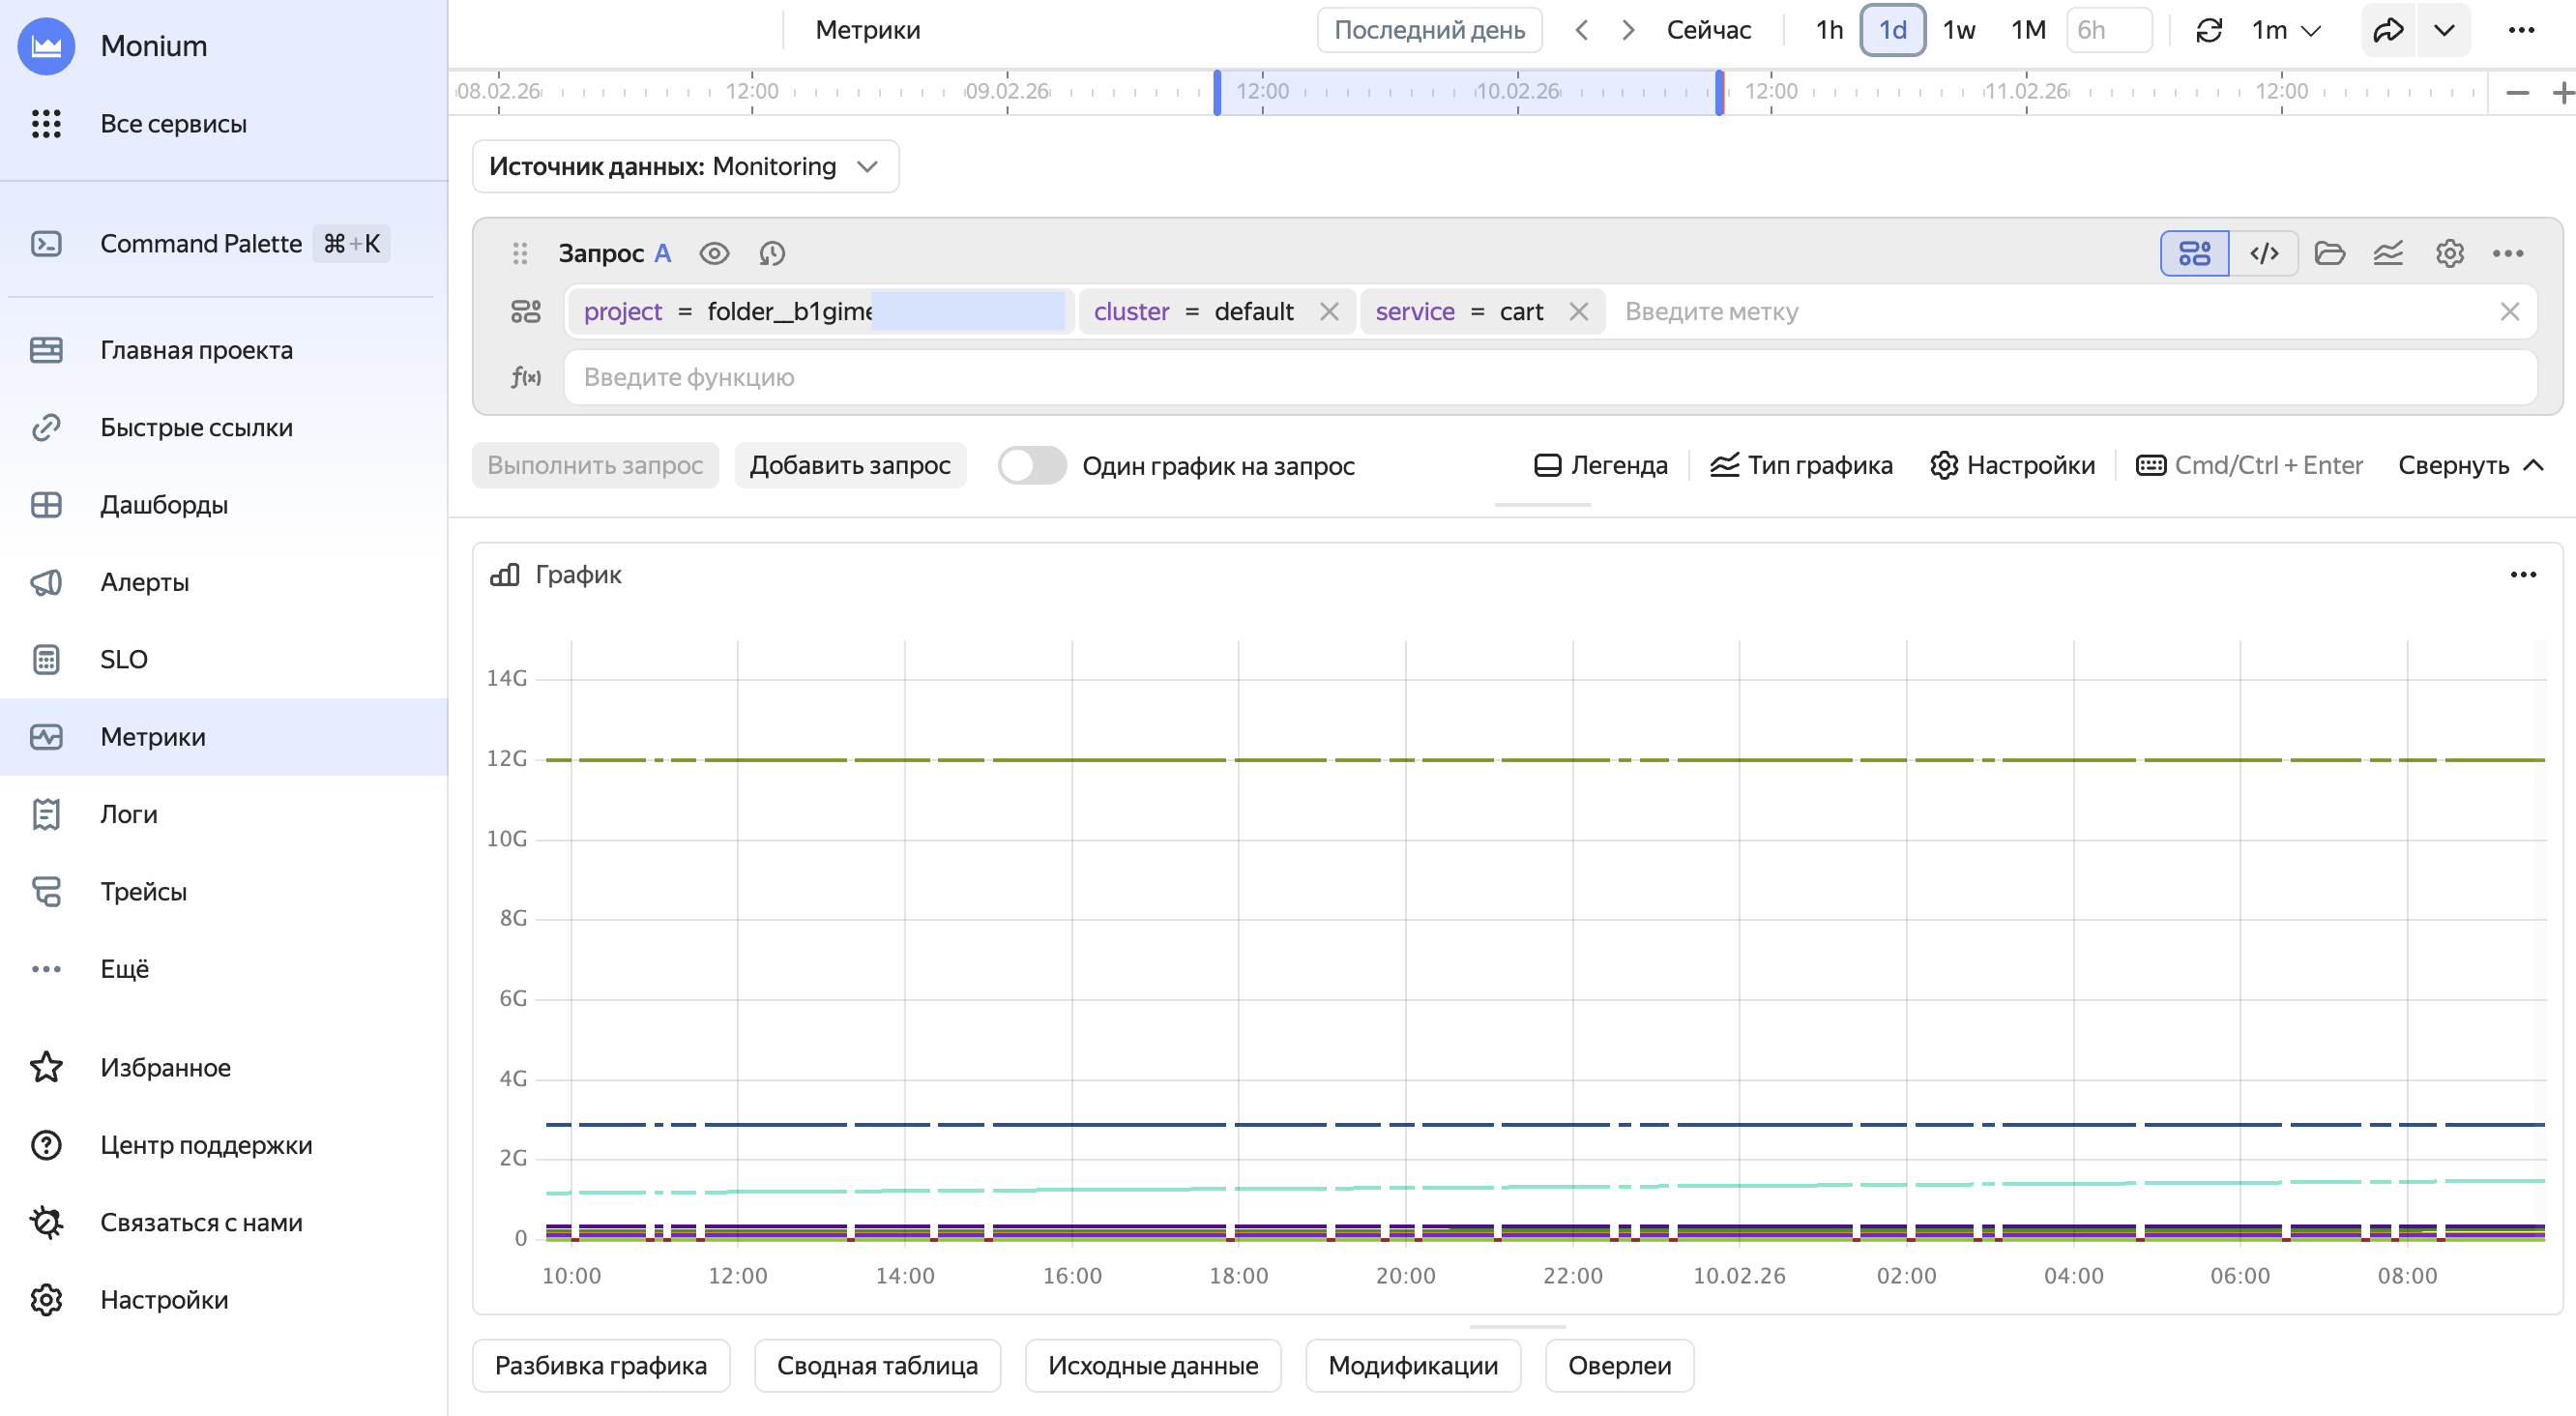Open the Источник данных Monitoring dropdown
Screen dimensions: 2576x1416
tap(685, 166)
